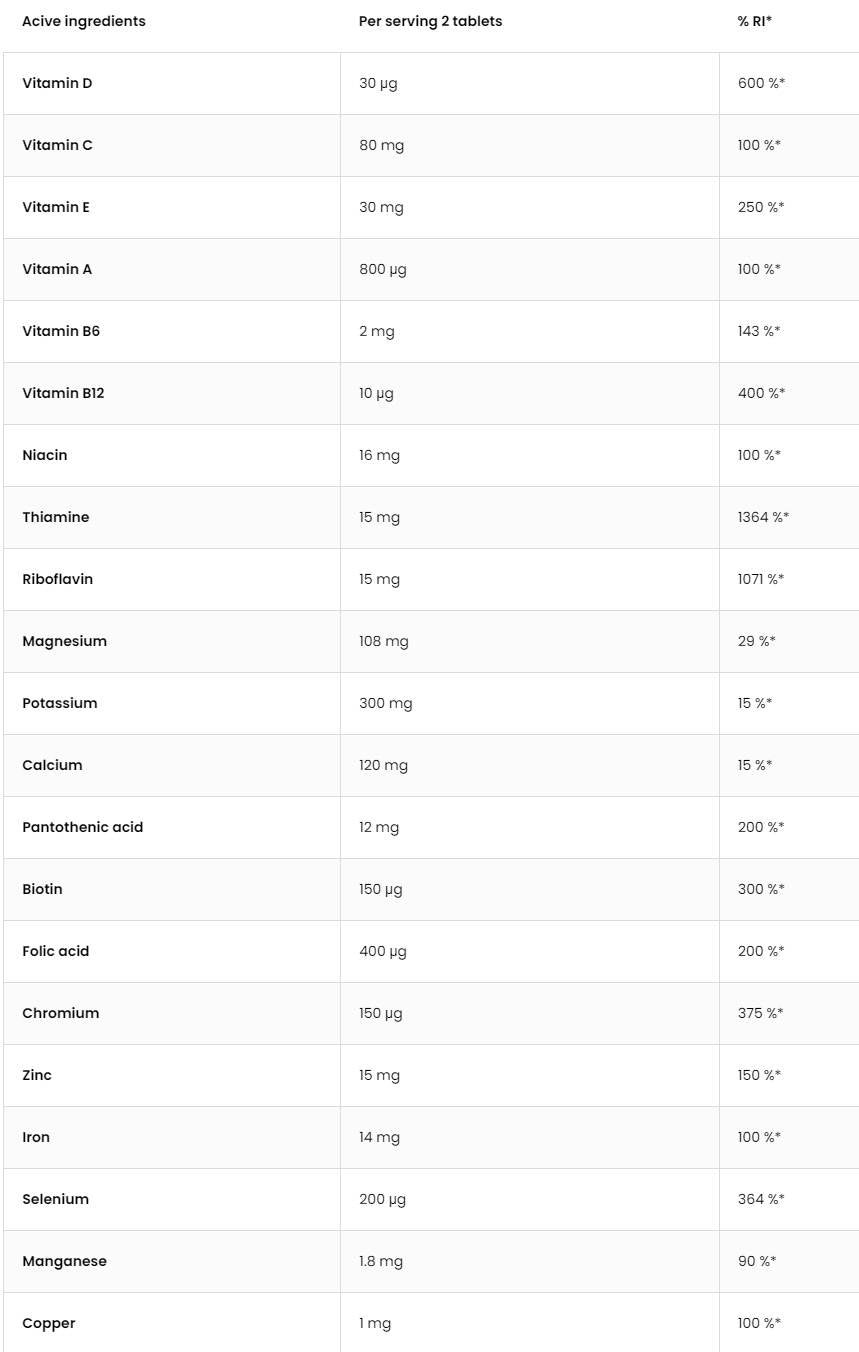Click the Folic acid ingredient name
This screenshot has width=859, height=1352.
pos(55,951)
